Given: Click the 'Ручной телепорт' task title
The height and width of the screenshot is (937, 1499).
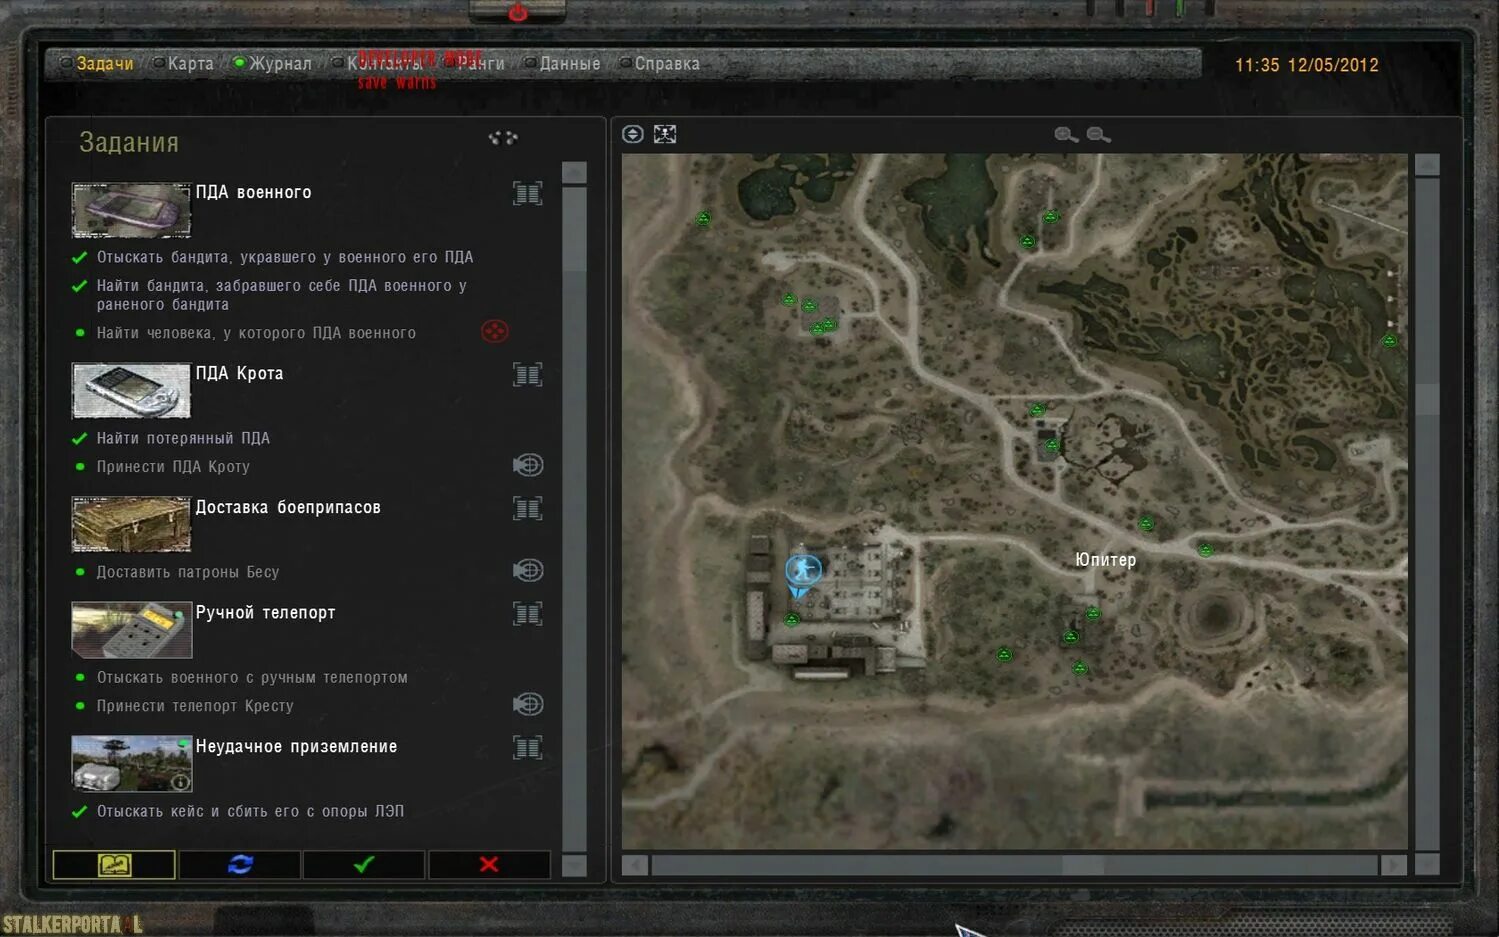Looking at the screenshot, I should click(x=265, y=613).
